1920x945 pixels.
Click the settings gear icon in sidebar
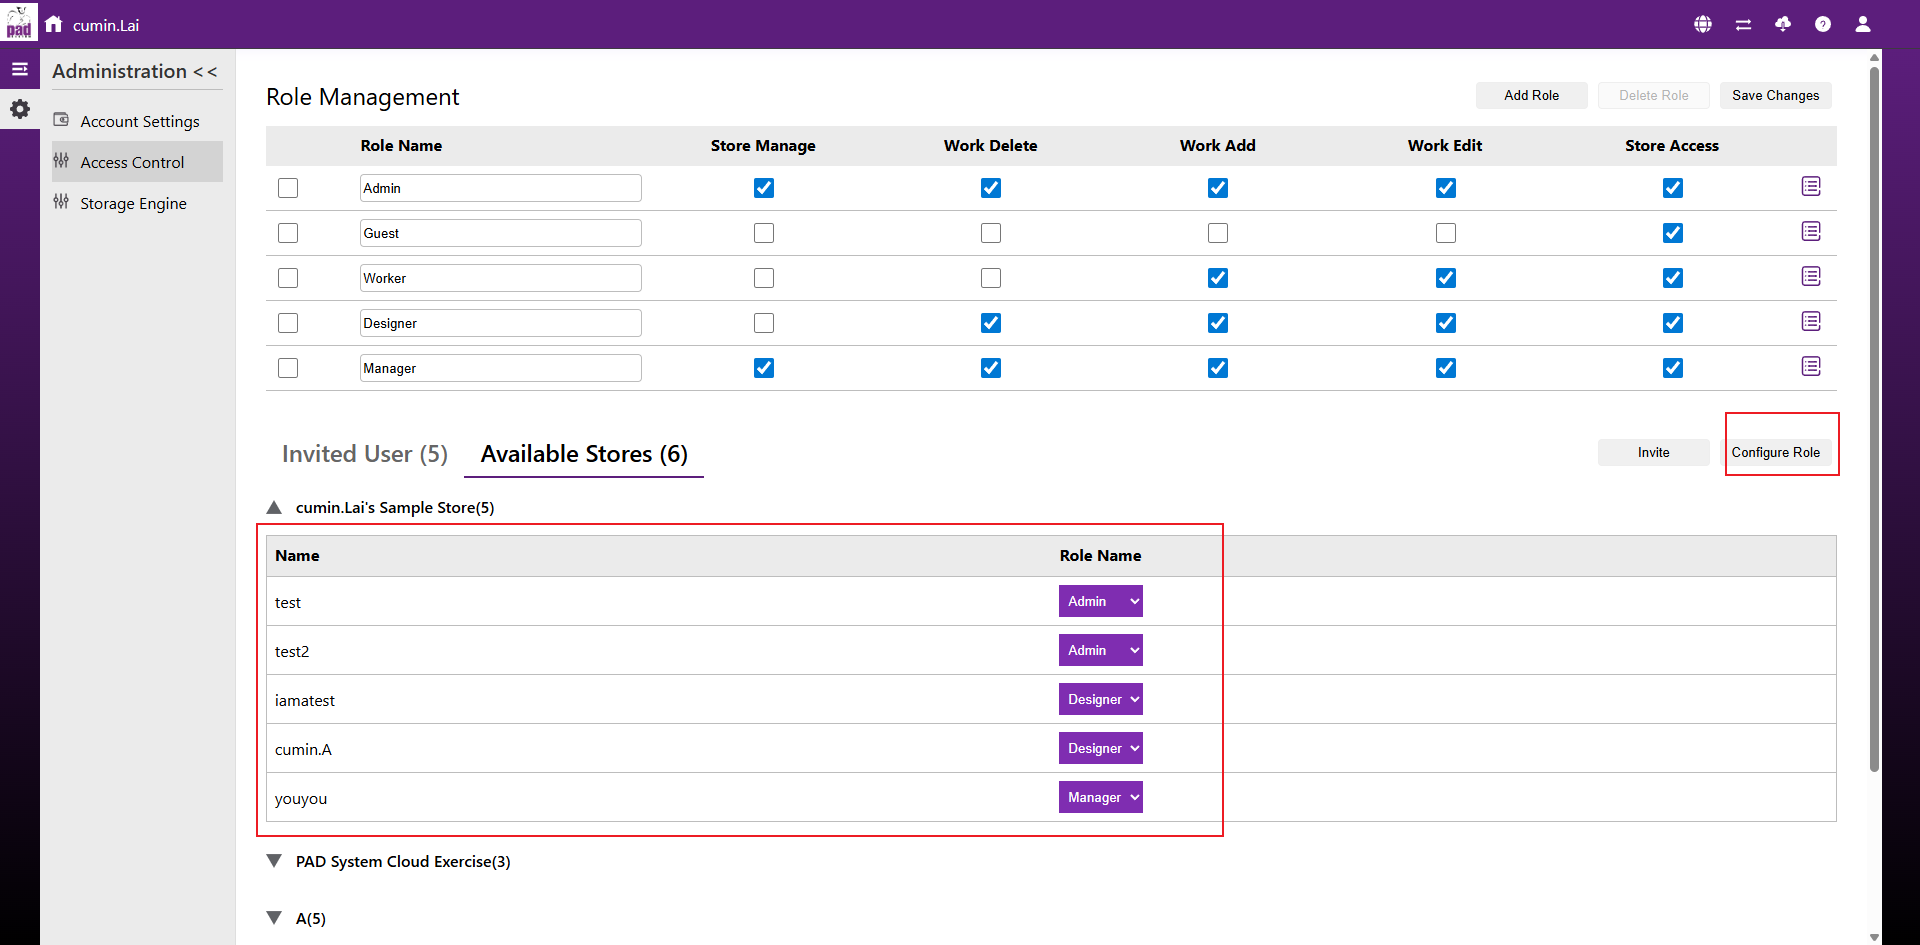pyautogui.click(x=20, y=109)
